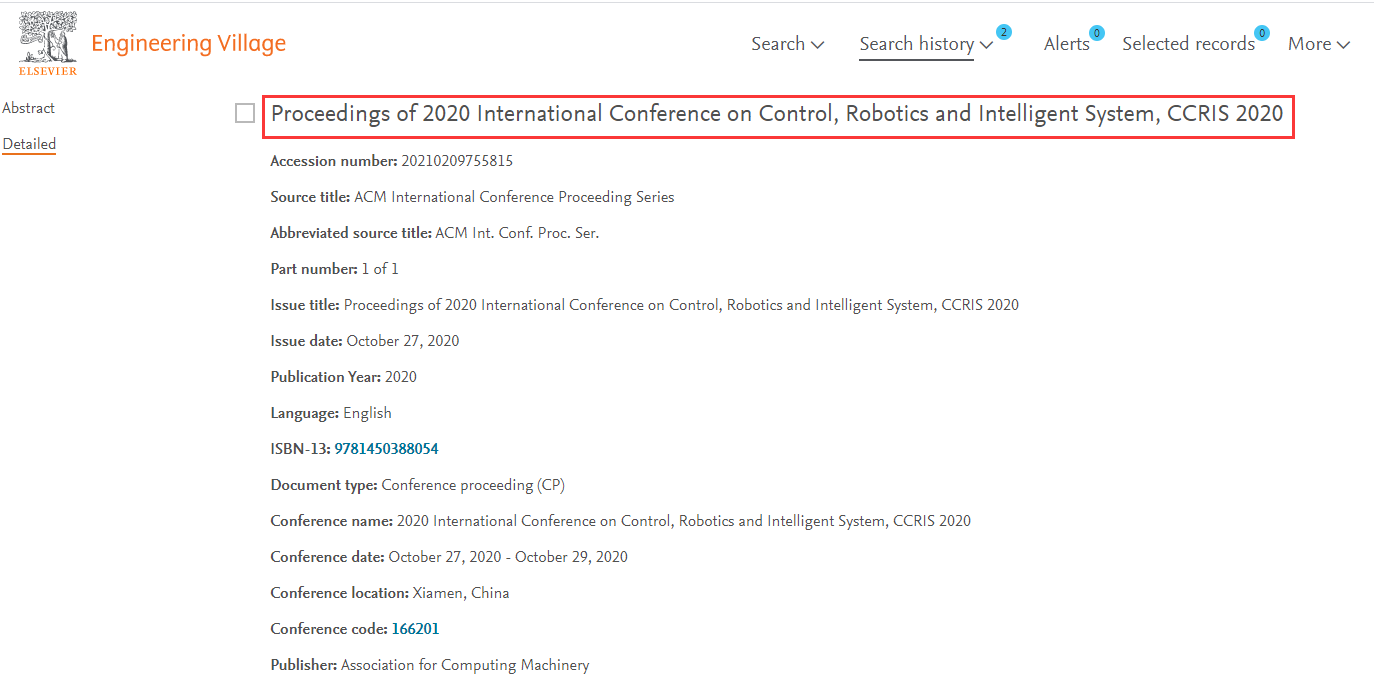Image resolution: width=1374 pixels, height=688 pixels.
Task: Open the Alerts page
Action: click(x=1066, y=44)
